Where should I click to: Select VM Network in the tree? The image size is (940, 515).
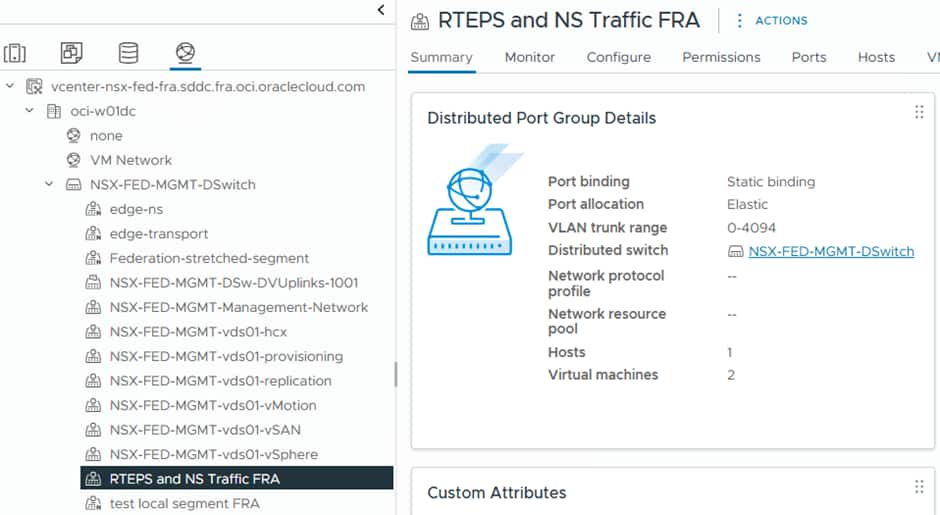[131, 160]
